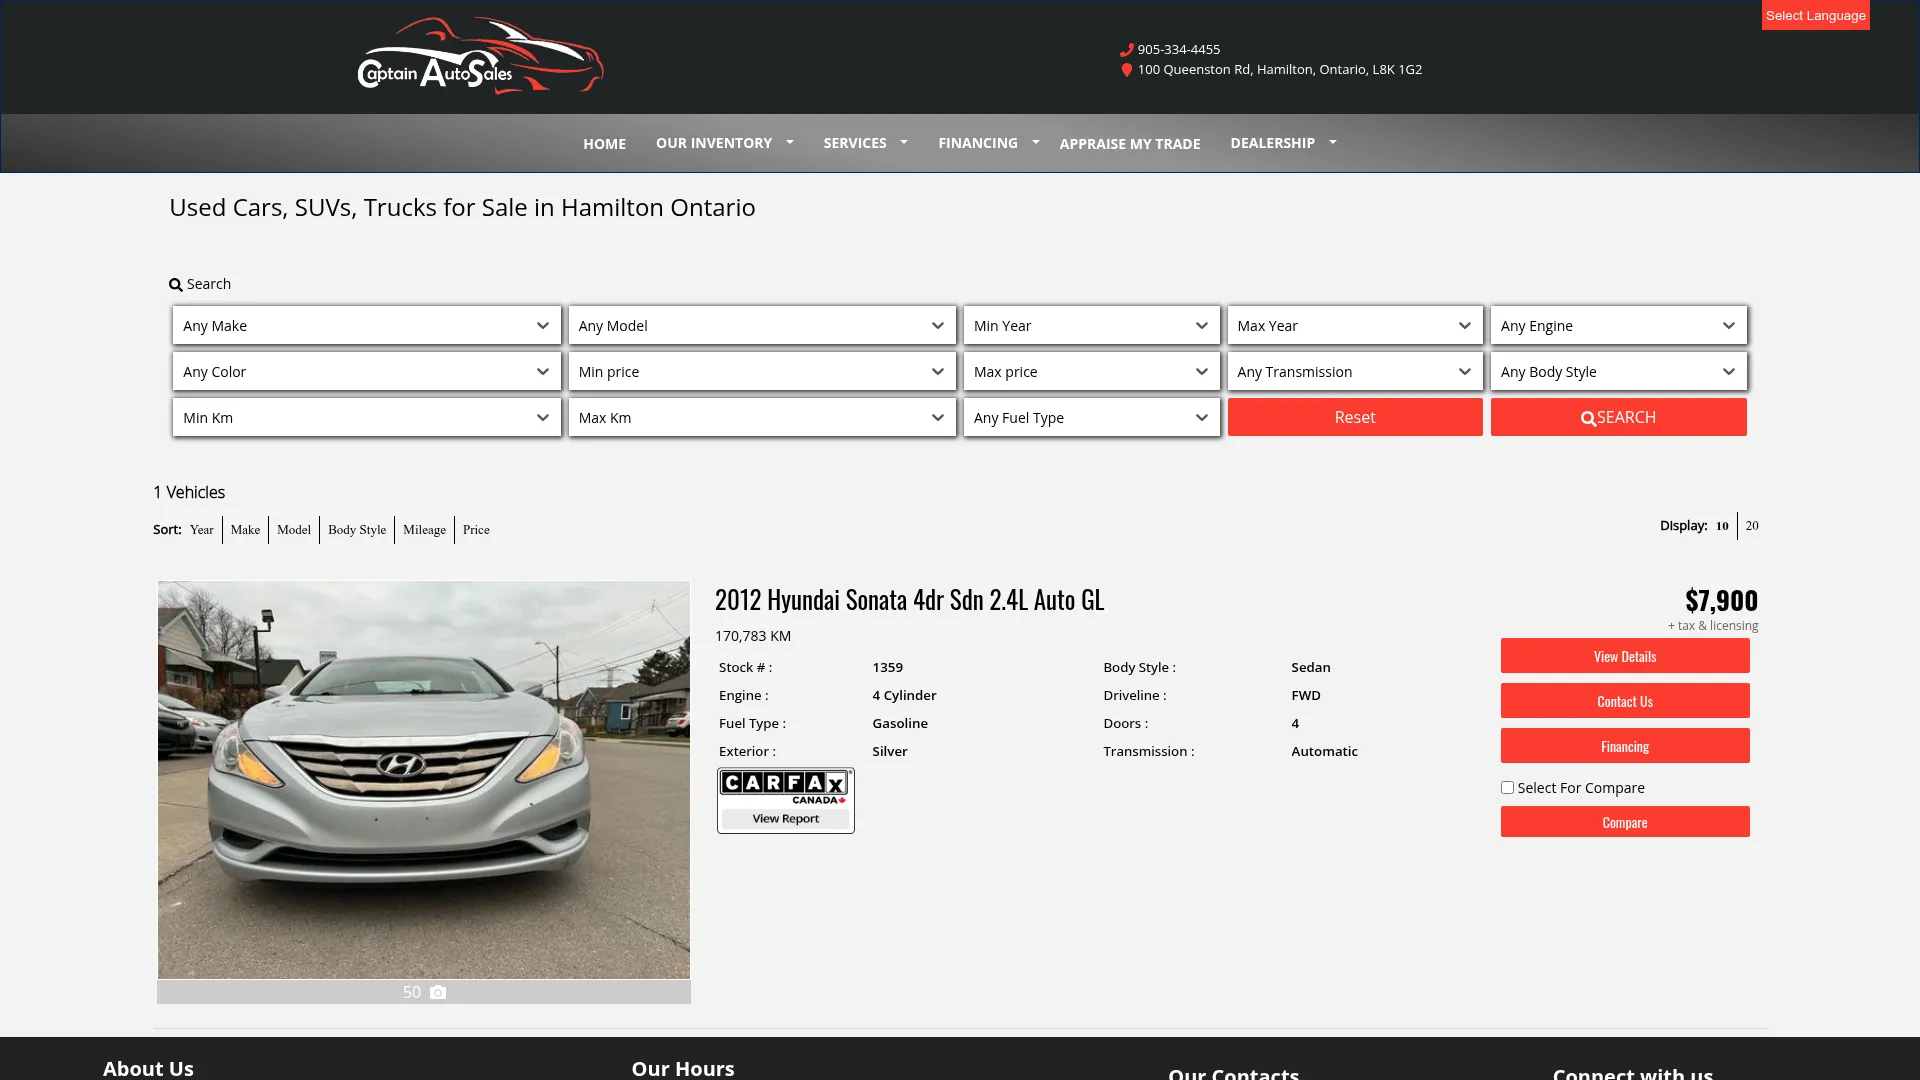Expand the Financing submenu arrow
Image resolution: width=1920 pixels, height=1080 pixels.
coord(1036,143)
